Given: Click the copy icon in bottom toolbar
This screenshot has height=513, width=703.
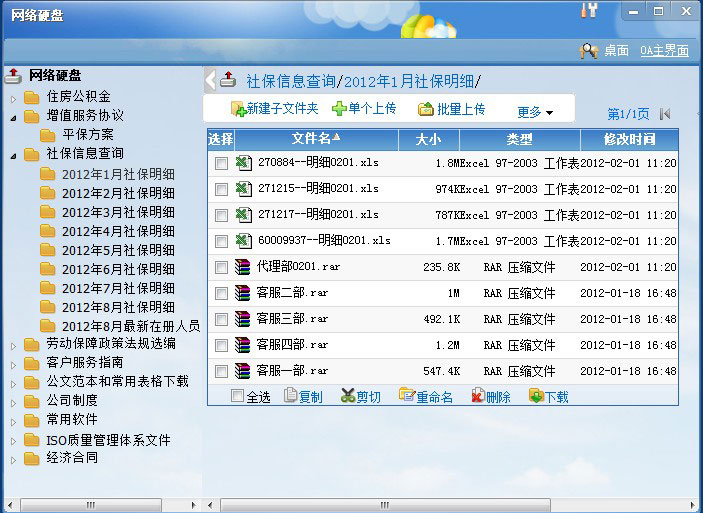Looking at the screenshot, I should (291, 396).
